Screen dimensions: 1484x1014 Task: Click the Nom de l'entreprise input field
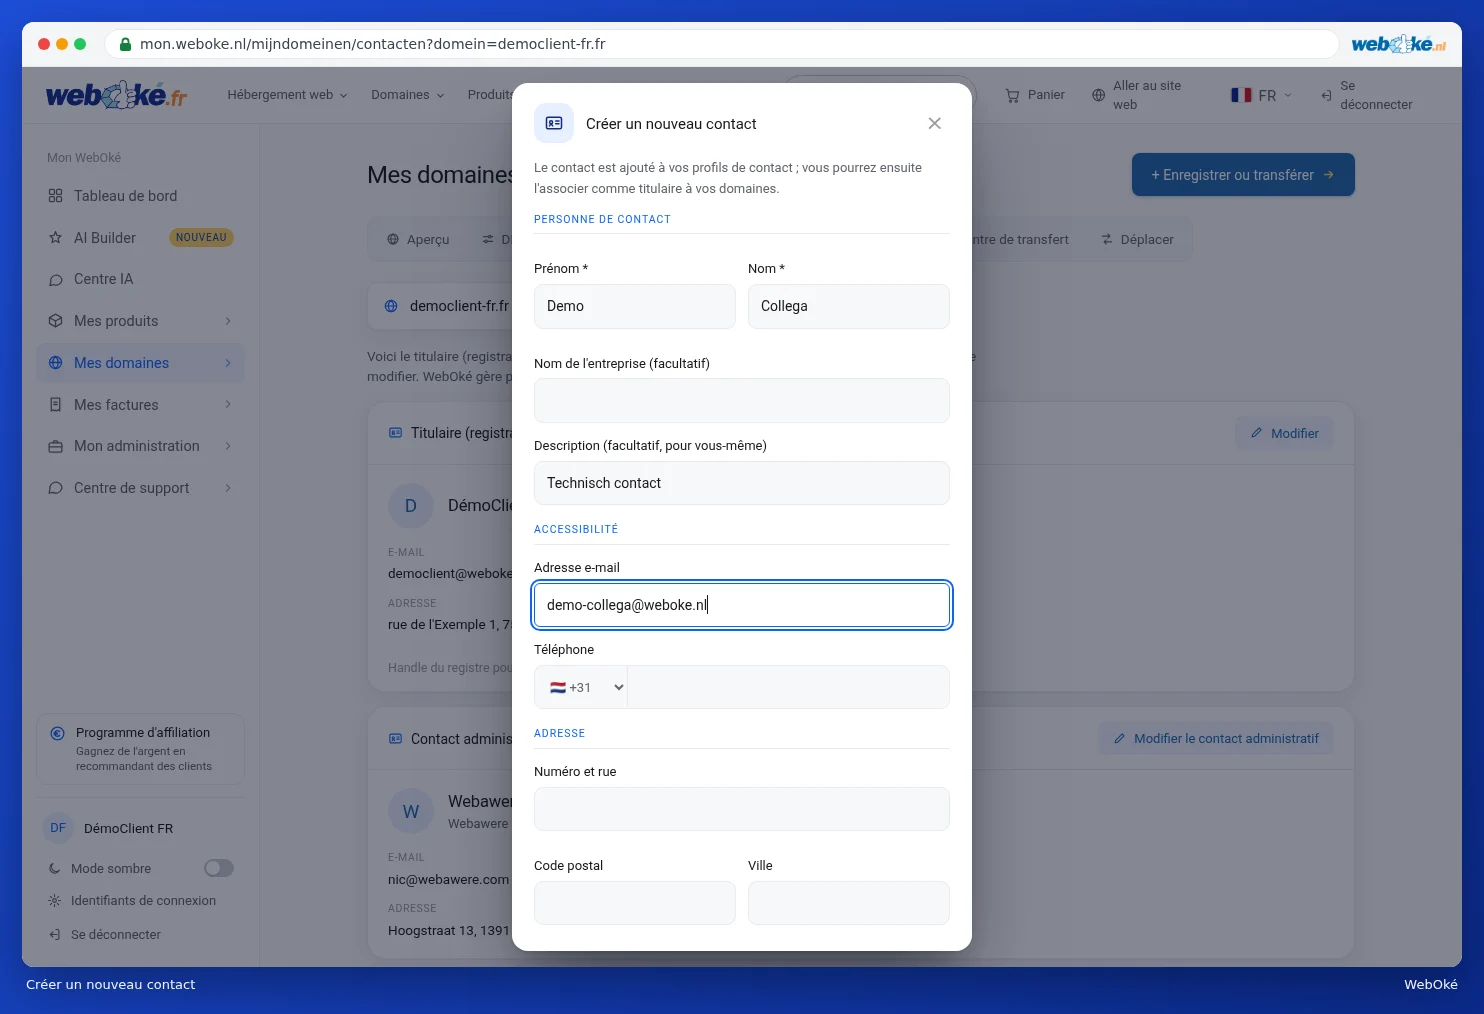[742, 401]
